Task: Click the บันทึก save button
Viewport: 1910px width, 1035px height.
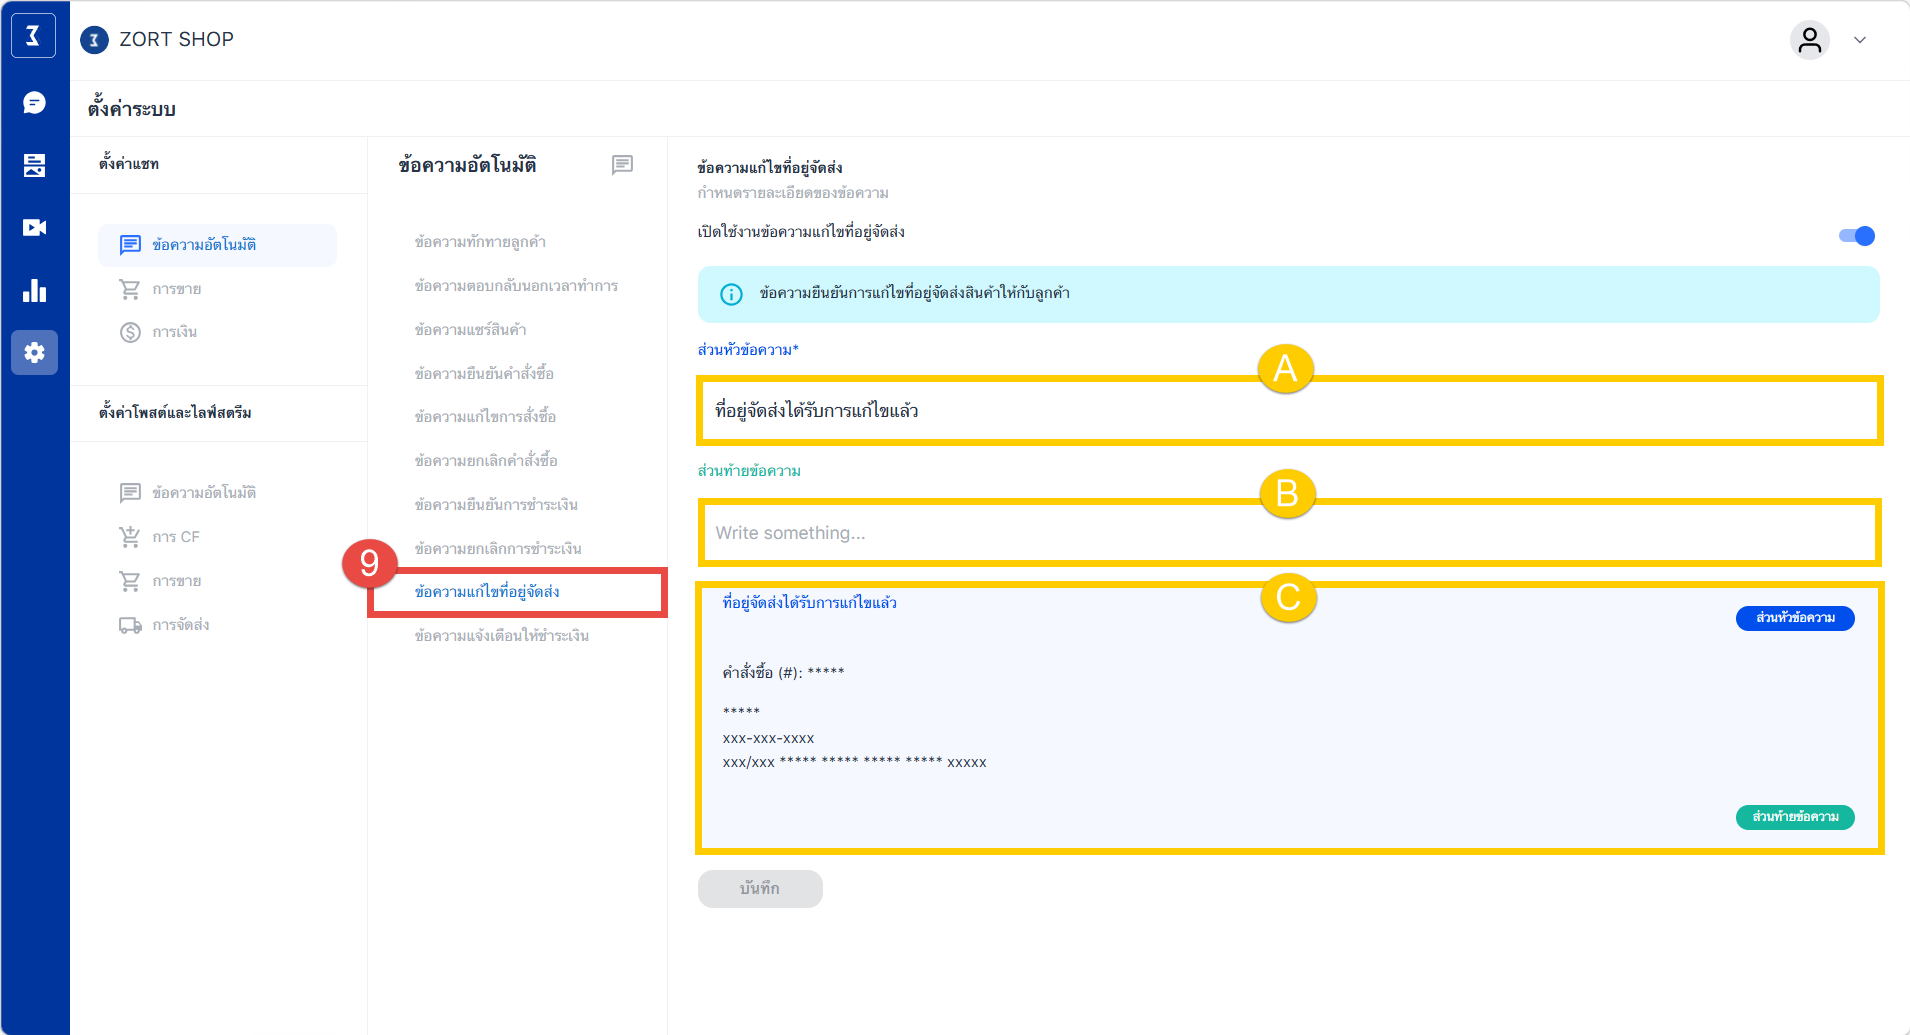Action: [760, 888]
